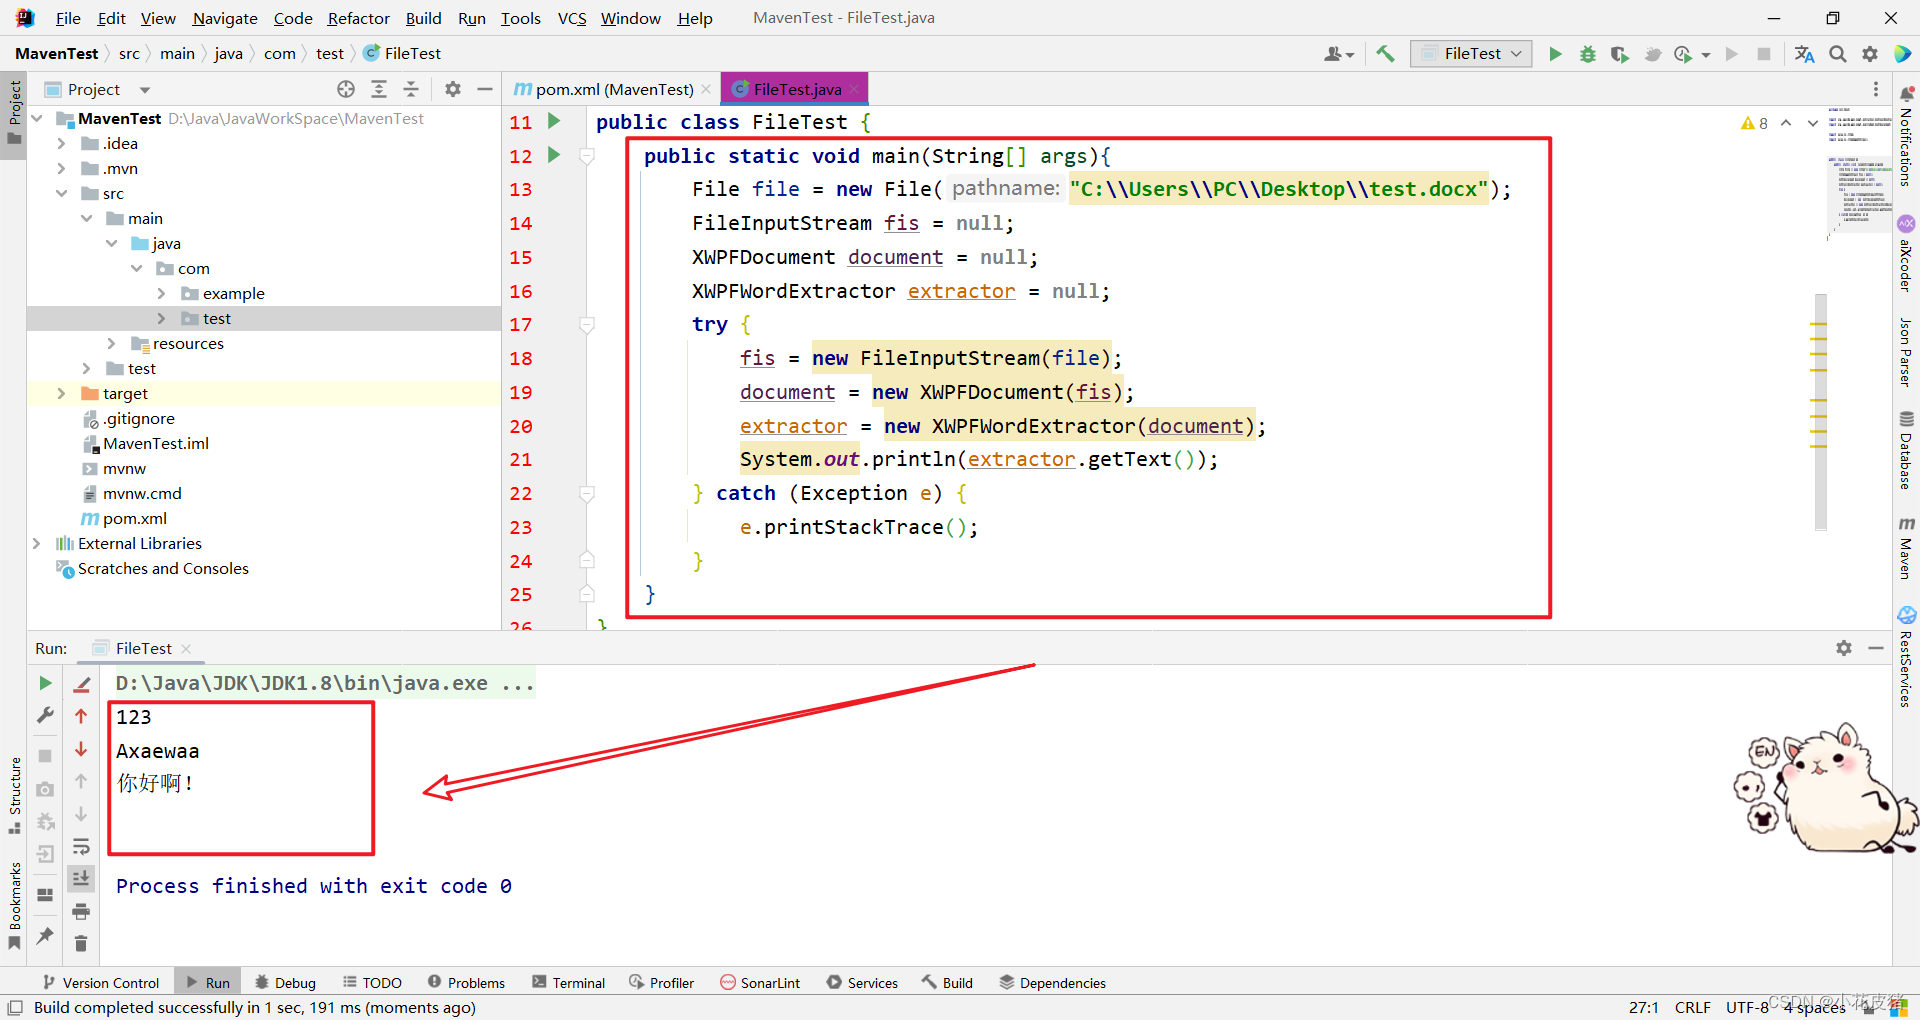Screen dimensions: 1920x1020
Task: Toggle the Bookmarks tool window
Action: 14,905
